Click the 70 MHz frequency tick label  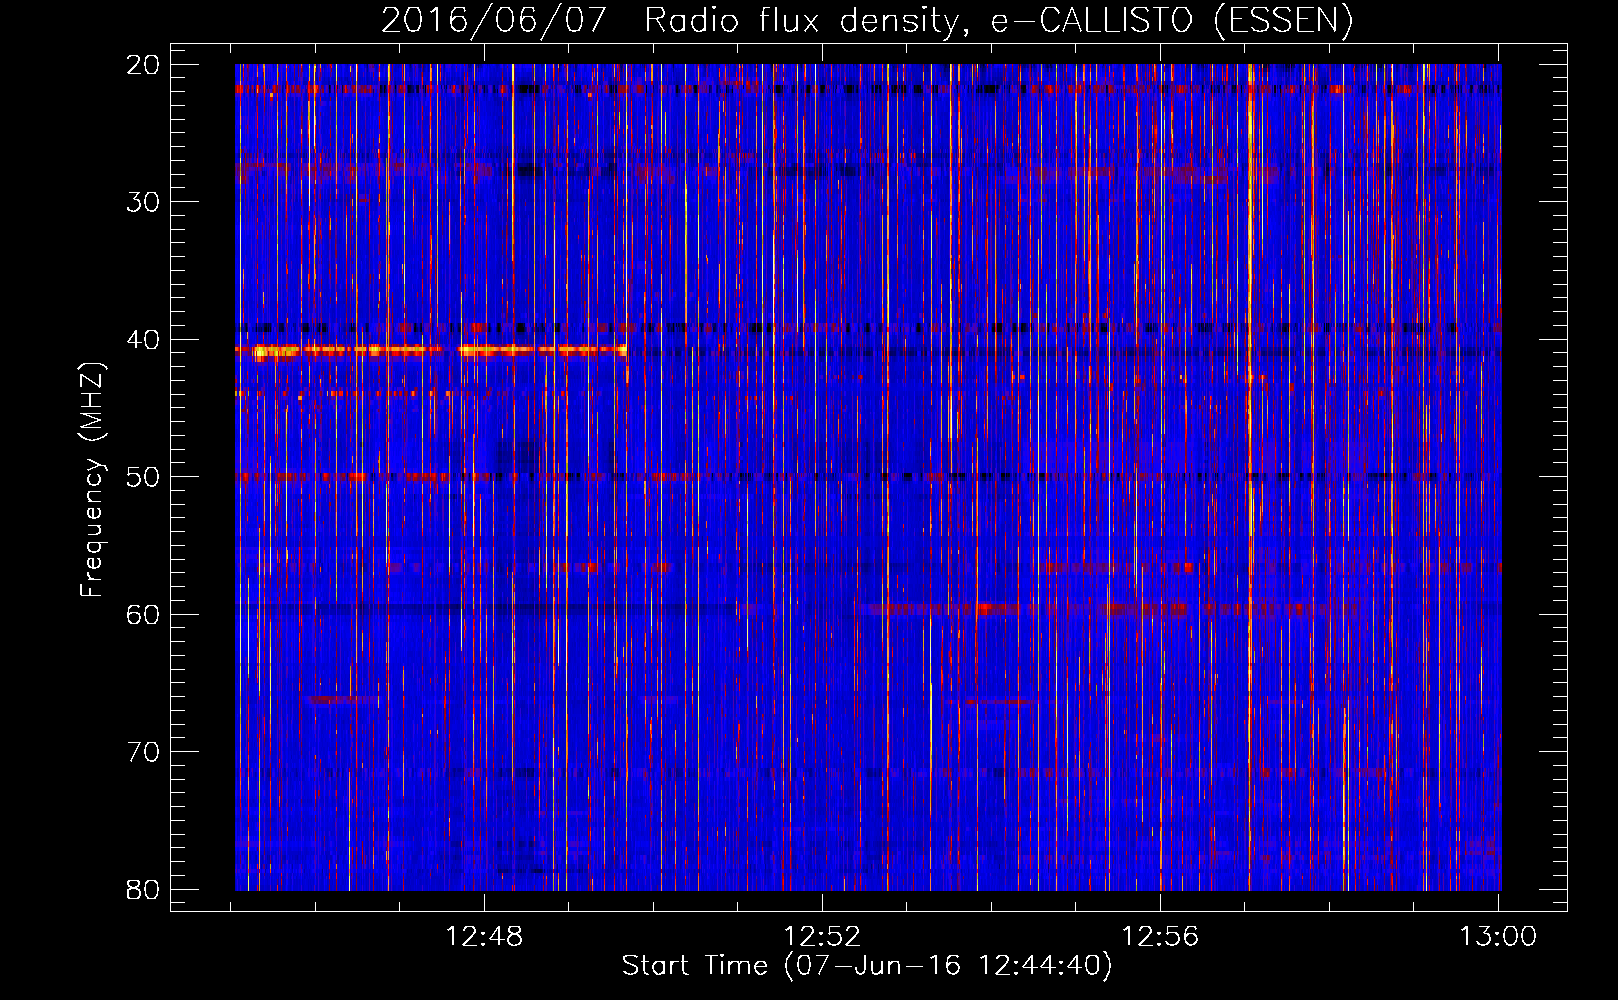(143, 752)
